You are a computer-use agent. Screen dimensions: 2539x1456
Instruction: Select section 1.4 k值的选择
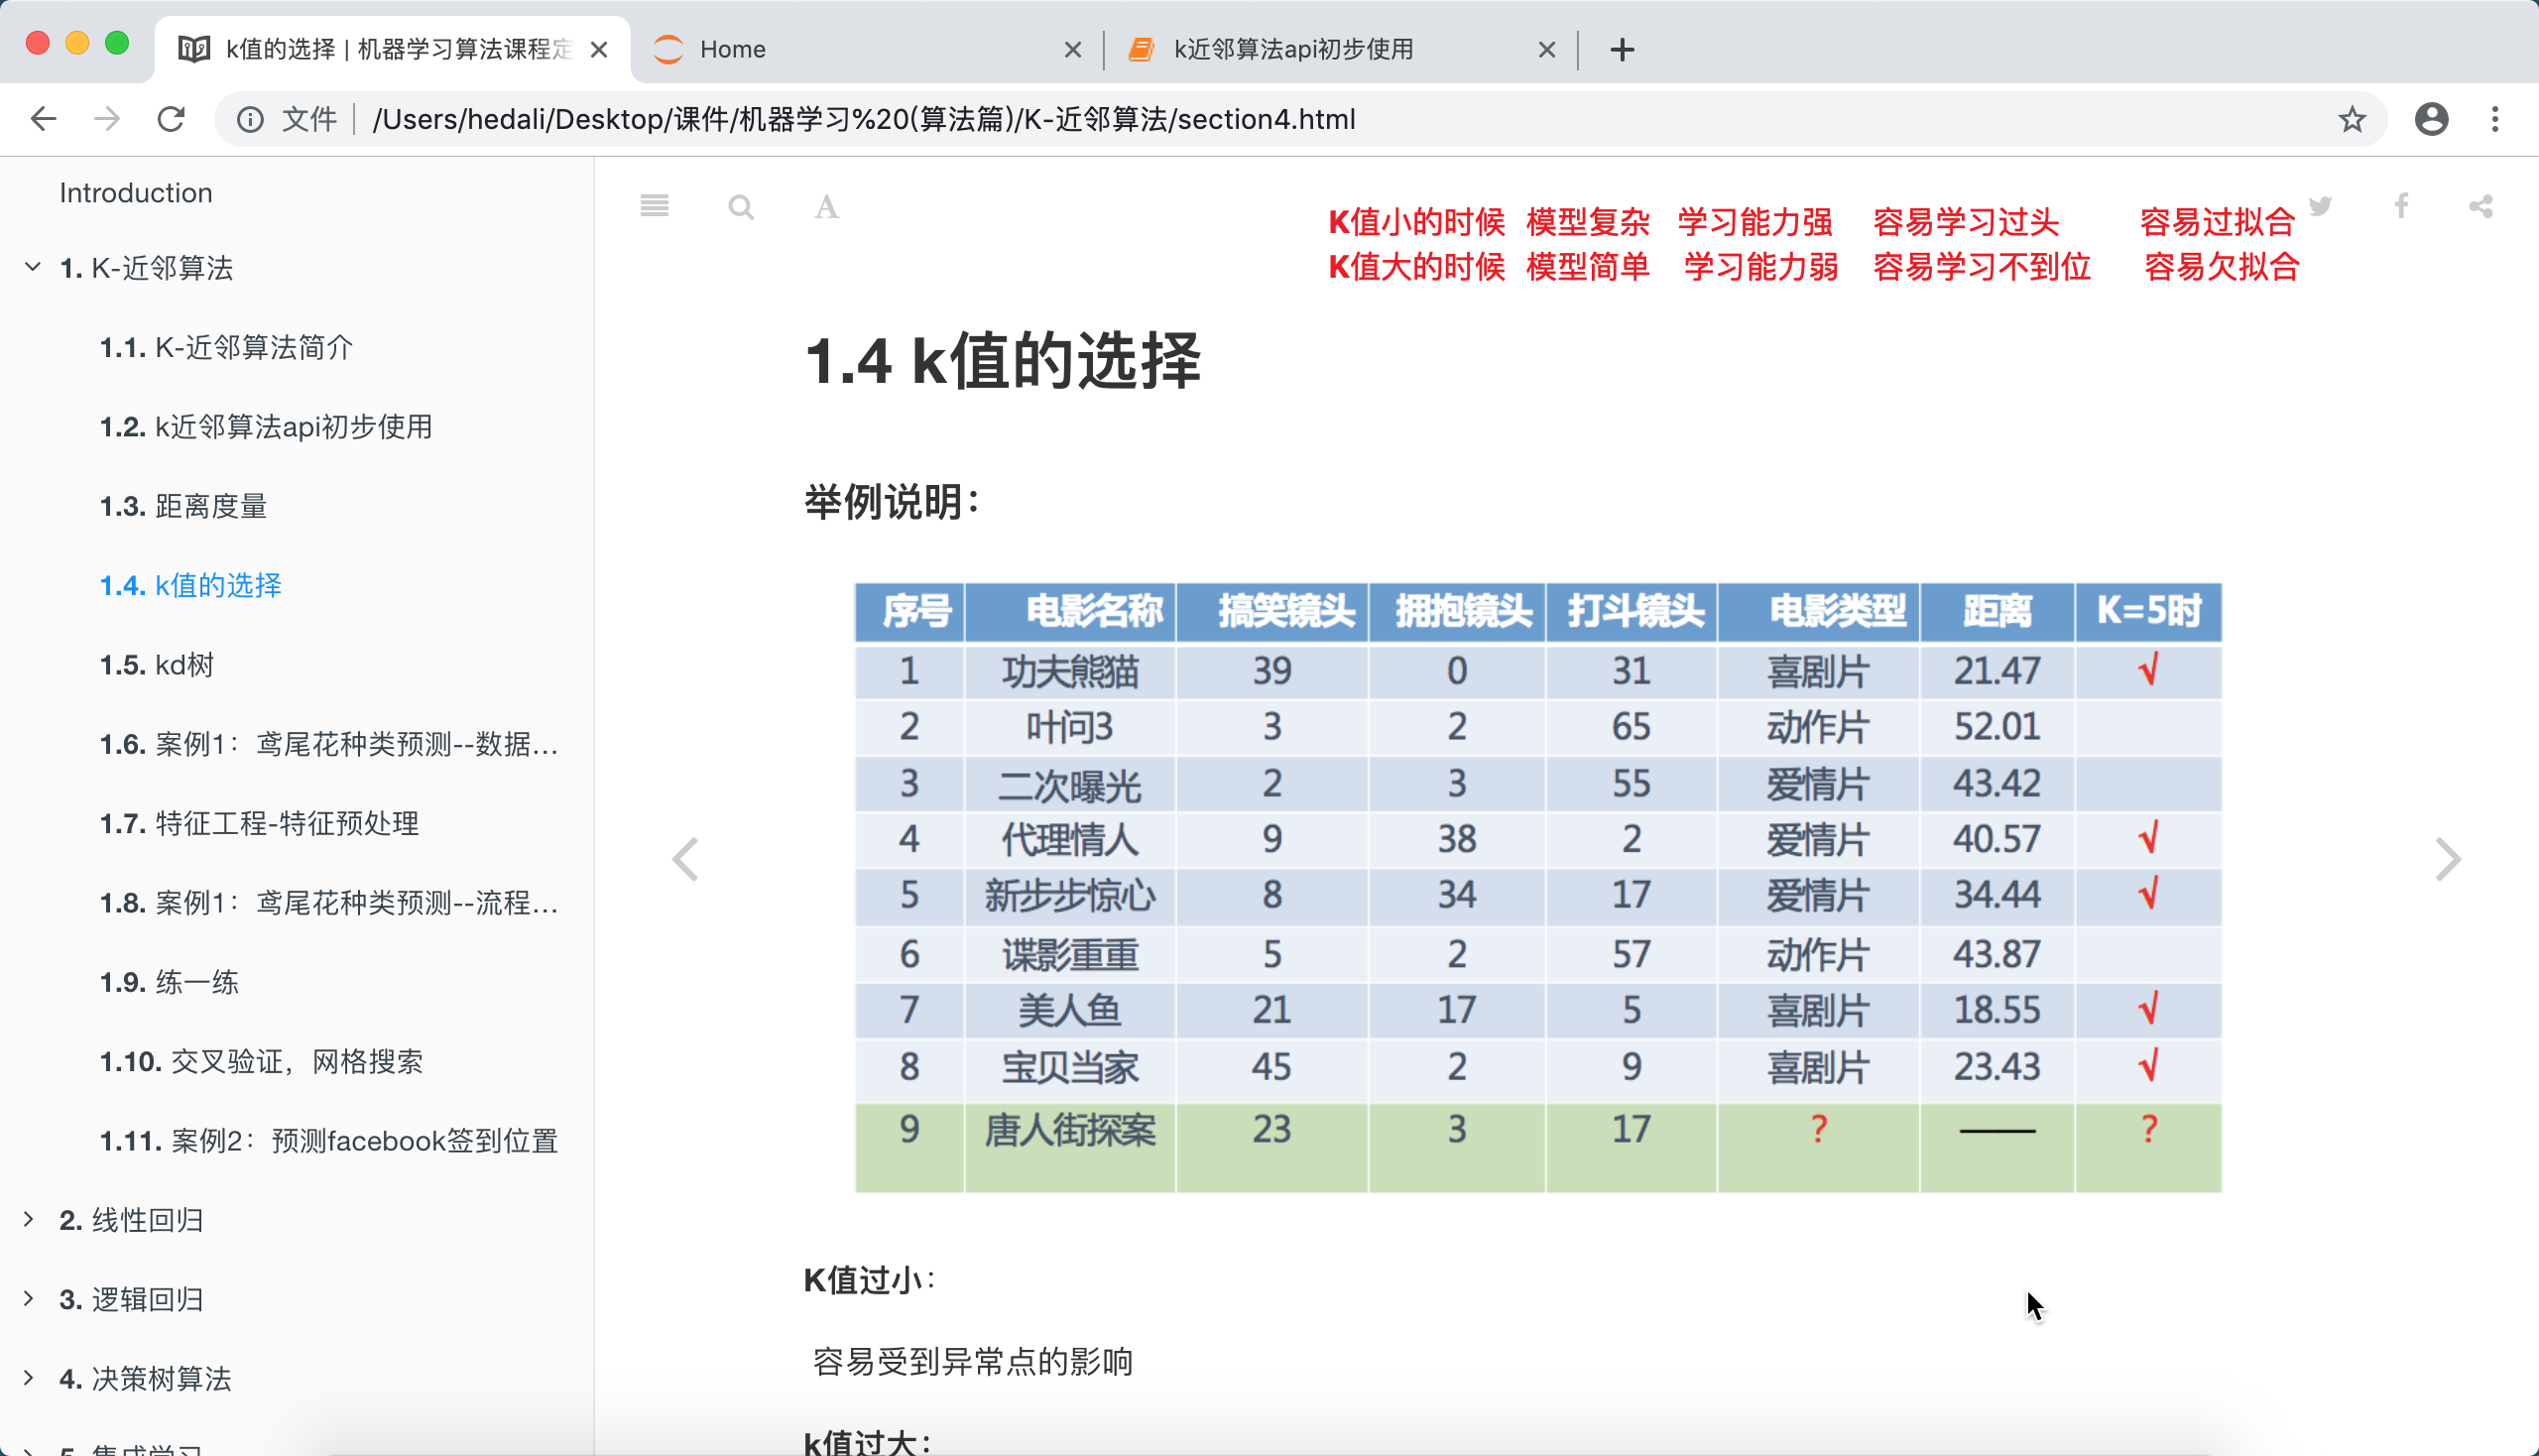[191, 585]
